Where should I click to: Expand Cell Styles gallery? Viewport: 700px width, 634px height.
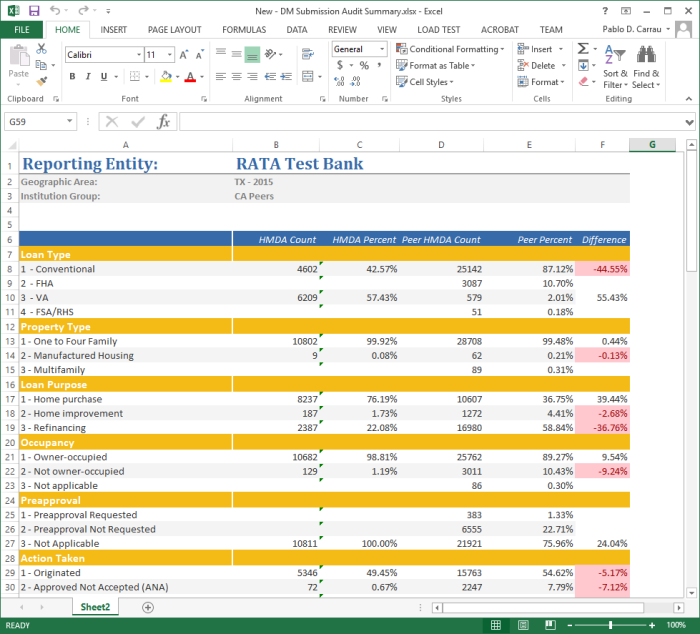425,82
